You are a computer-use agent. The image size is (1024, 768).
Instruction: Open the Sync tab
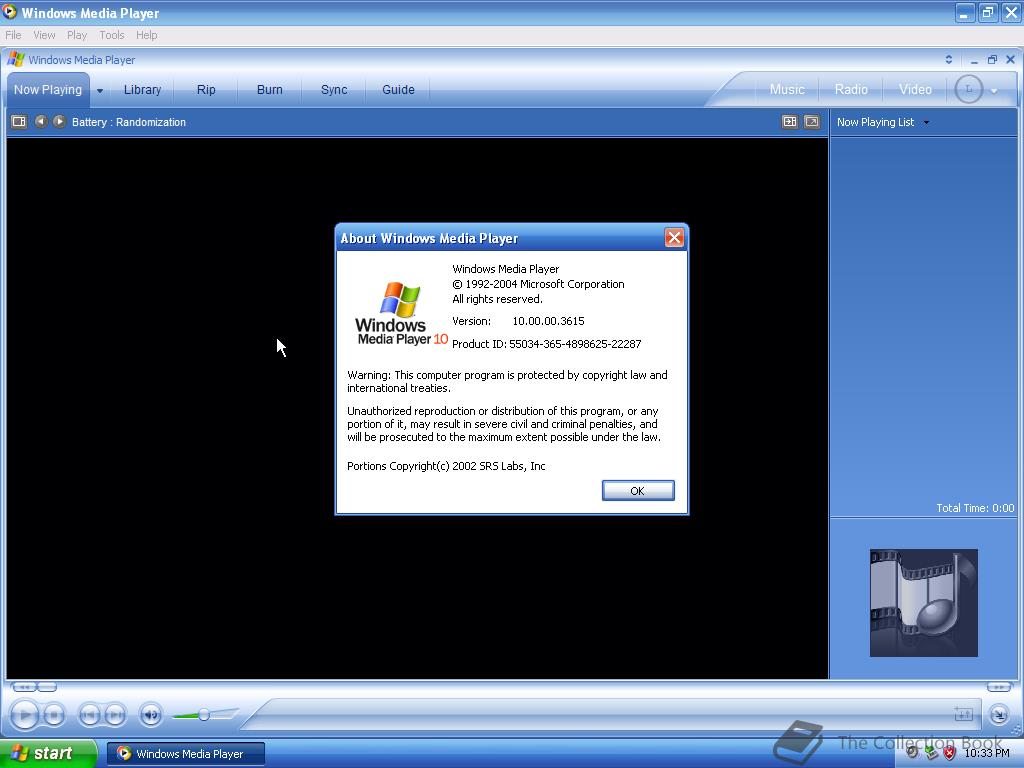[334, 90]
